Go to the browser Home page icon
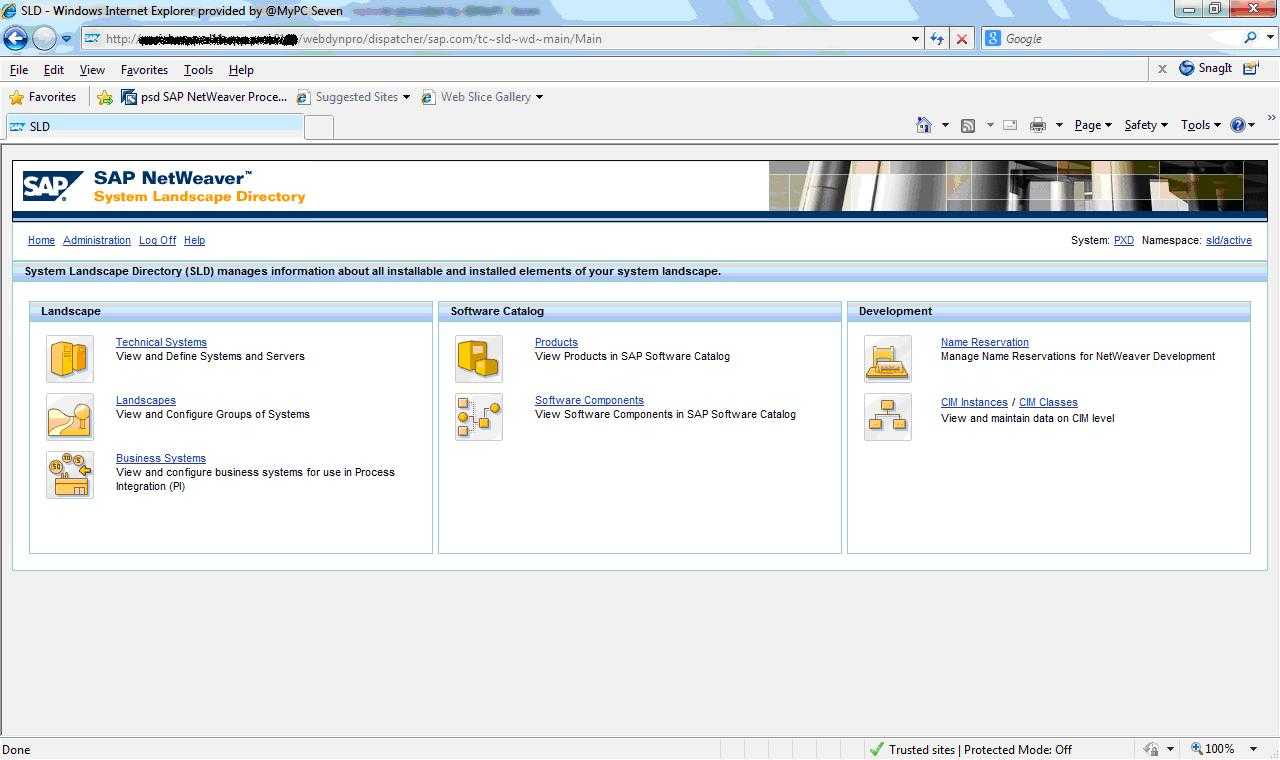The width and height of the screenshot is (1280, 760). pyautogui.click(x=924, y=125)
